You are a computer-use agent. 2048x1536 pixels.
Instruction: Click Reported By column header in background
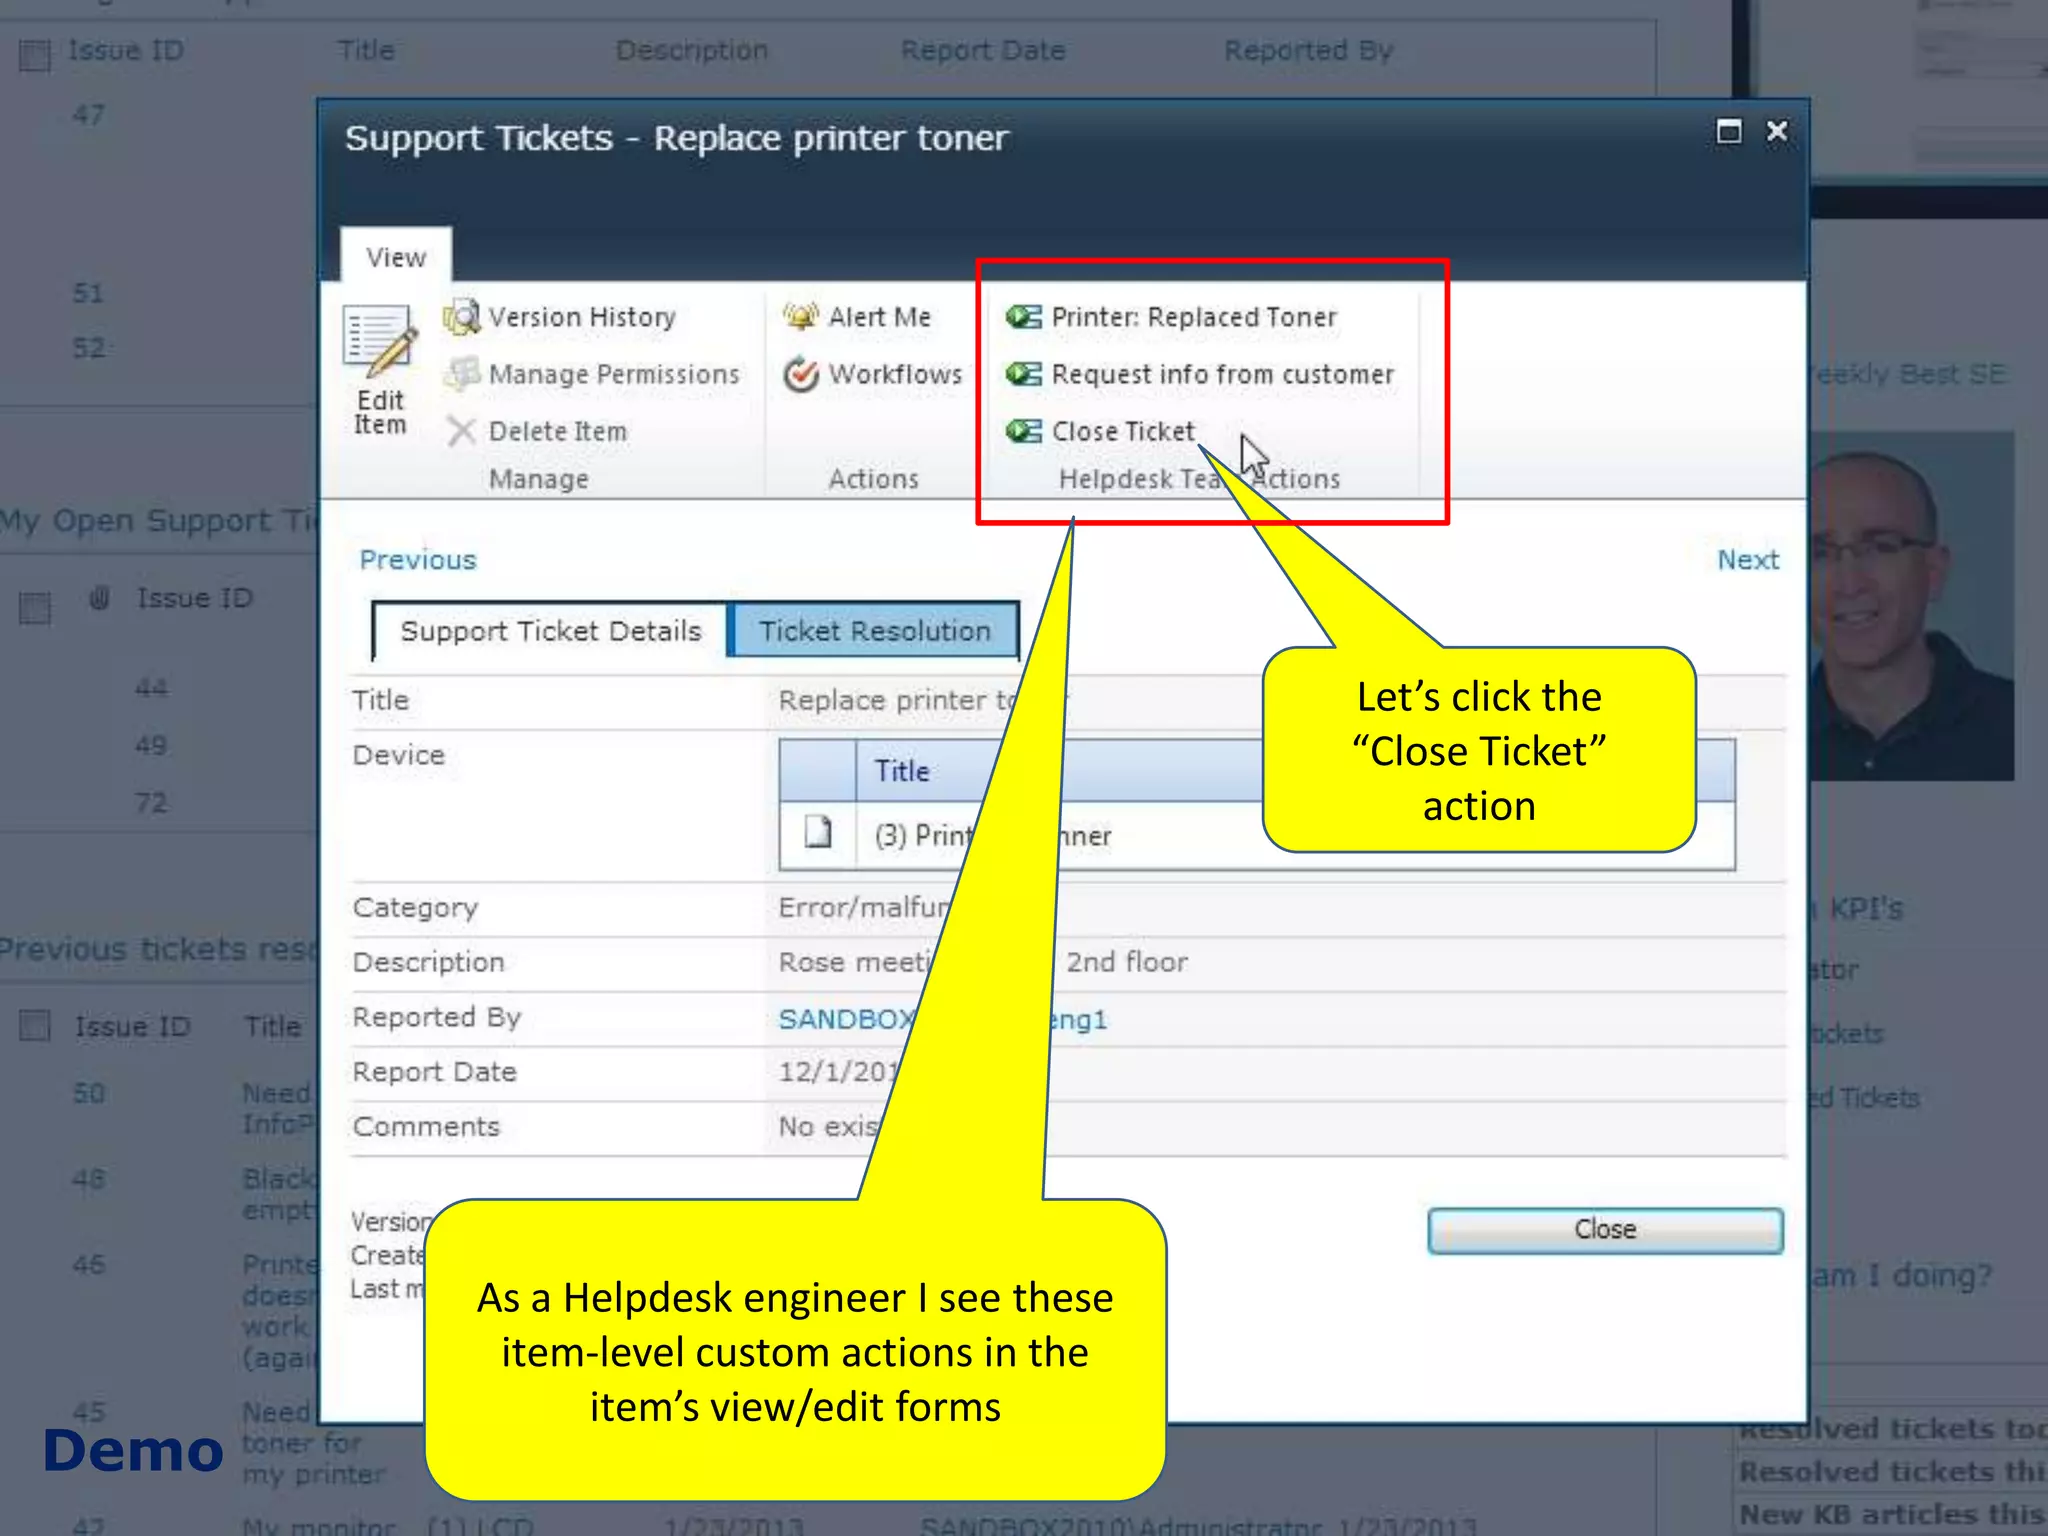click(1308, 50)
